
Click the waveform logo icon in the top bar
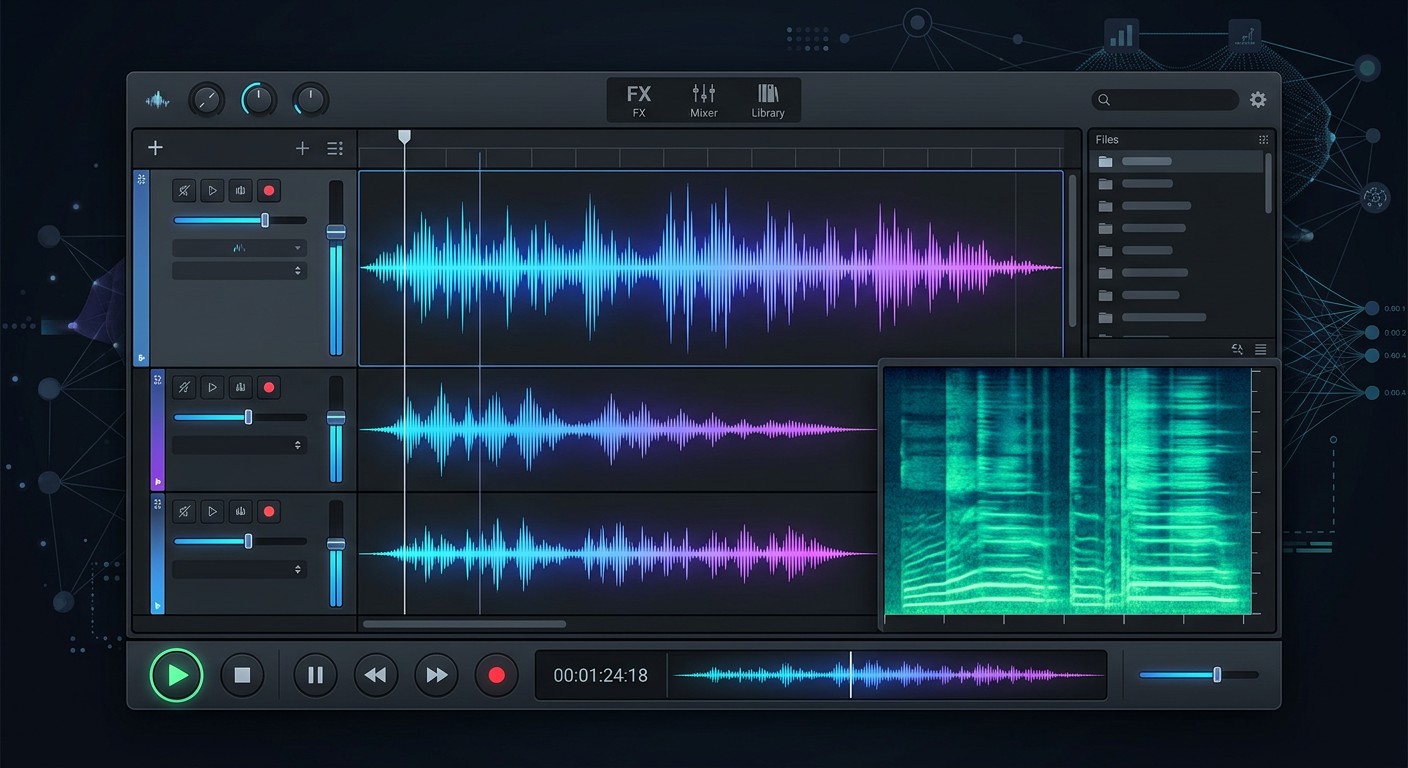(x=157, y=100)
